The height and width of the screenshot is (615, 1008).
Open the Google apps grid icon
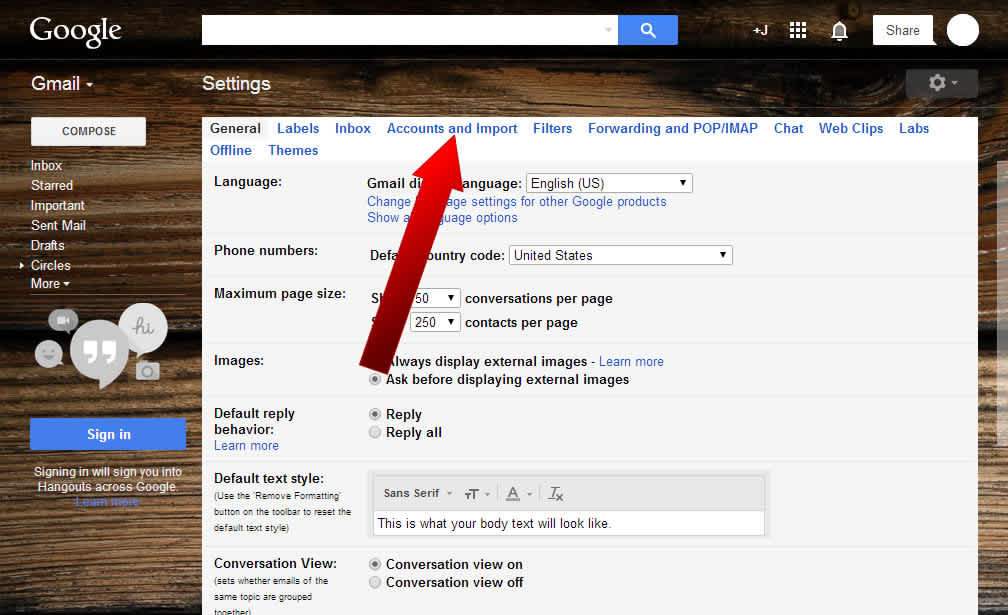point(798,30)
